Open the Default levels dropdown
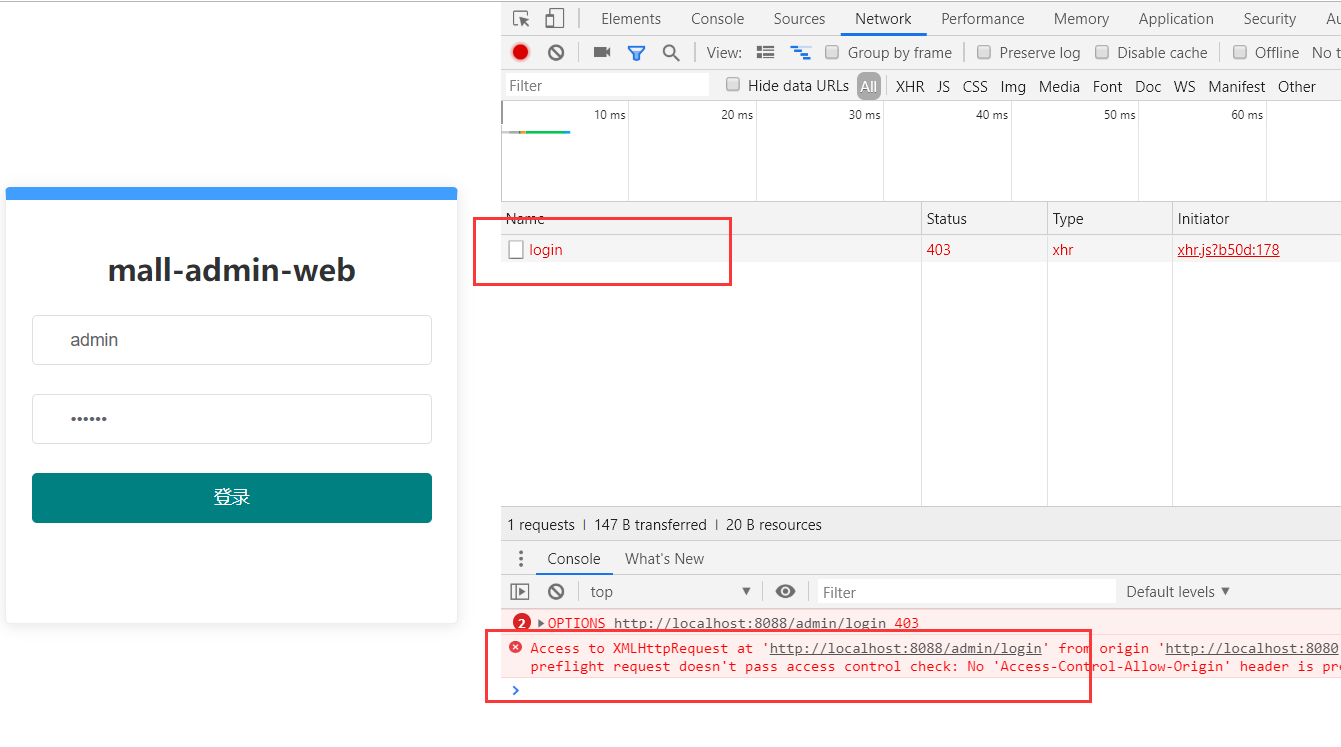1341x747 pixels. tap(1177, 591)
